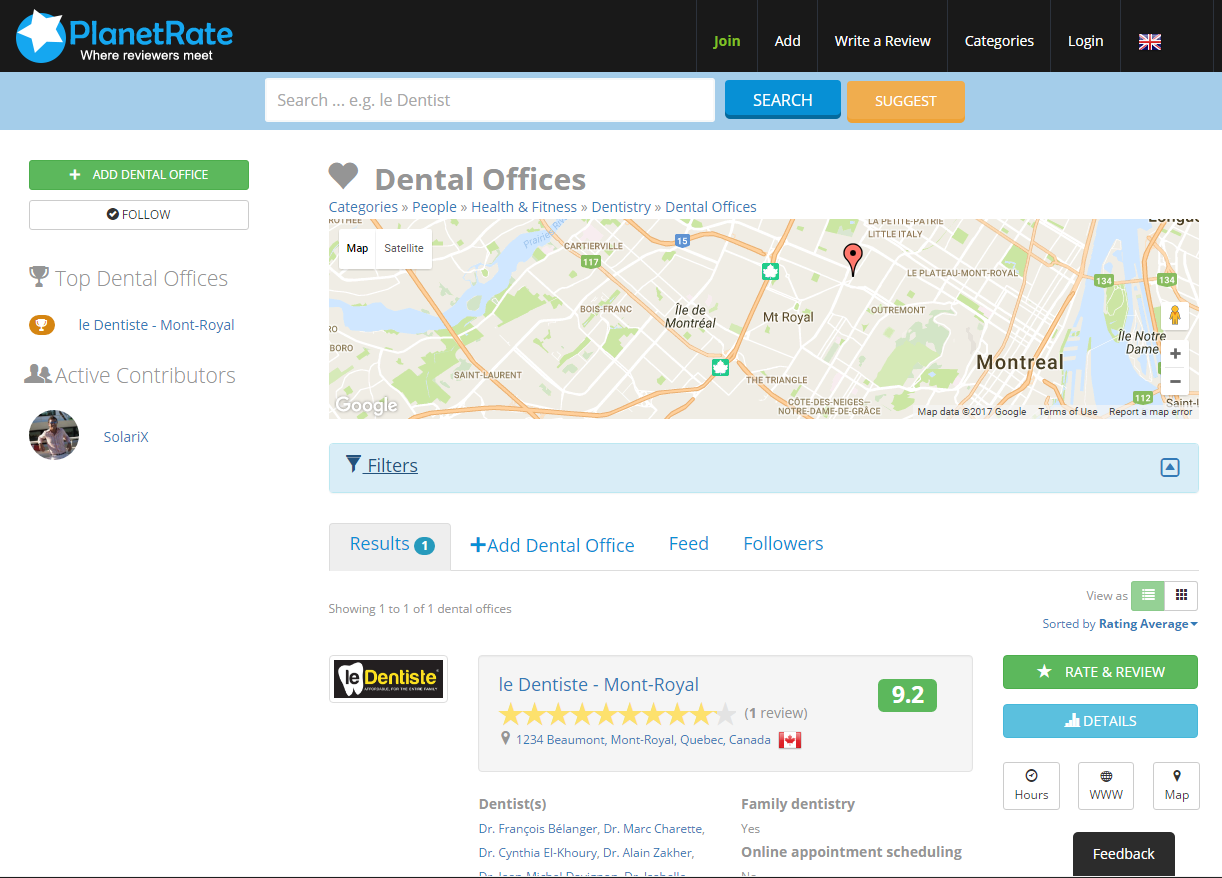The width and height of the screenshot is (1222, 878).
Task: Click the DETAILS button
Action: coord(1100,721)
